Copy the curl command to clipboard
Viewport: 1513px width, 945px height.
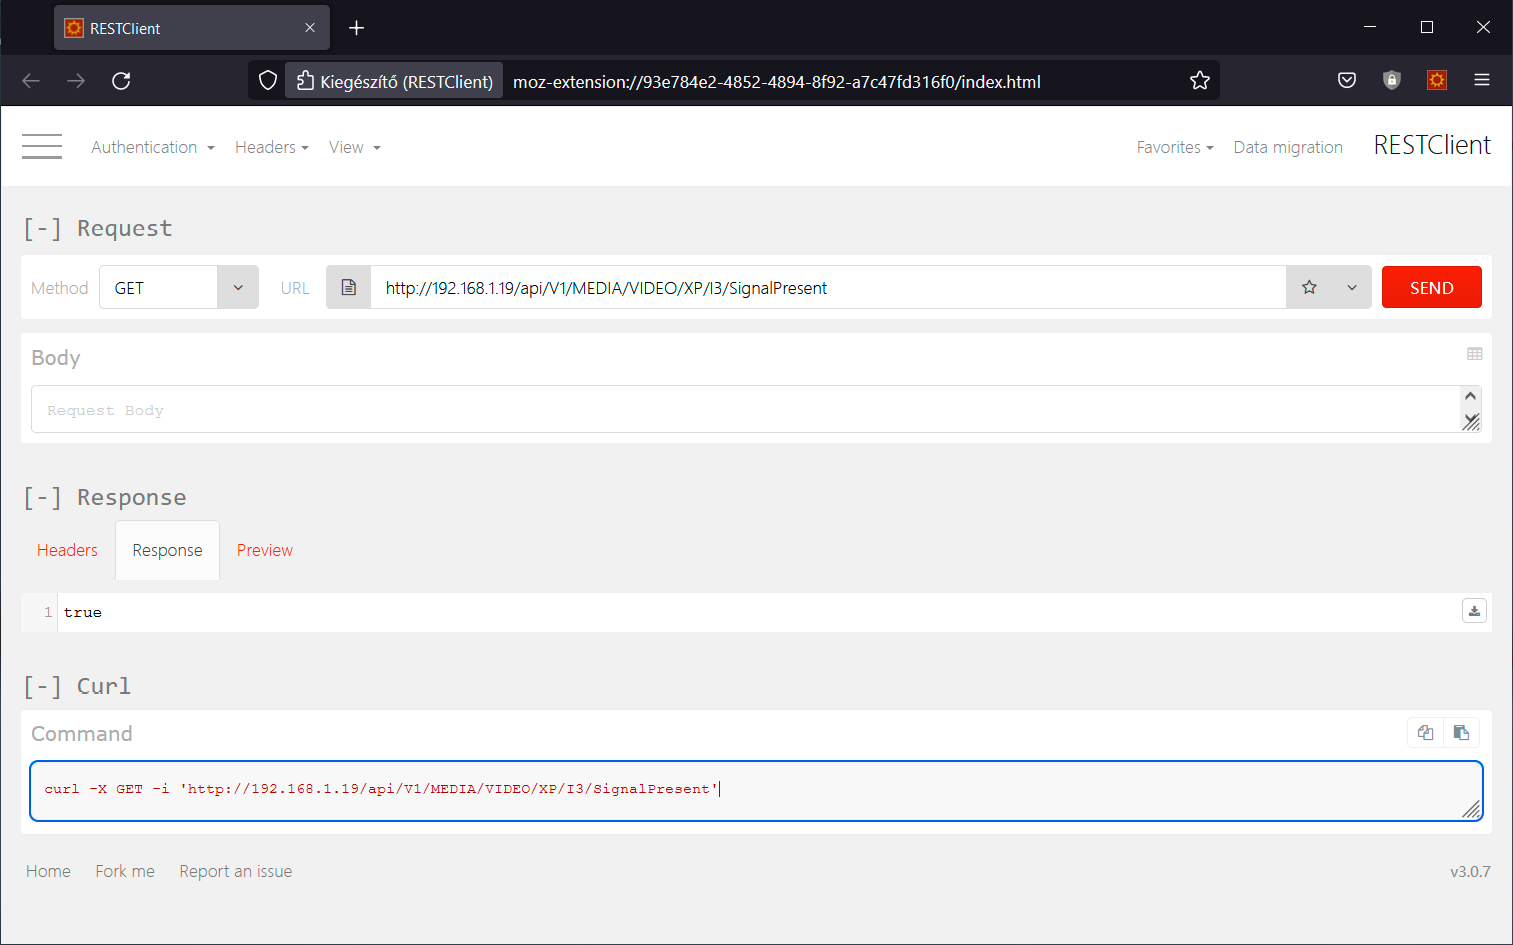[x=1425, y=733]
